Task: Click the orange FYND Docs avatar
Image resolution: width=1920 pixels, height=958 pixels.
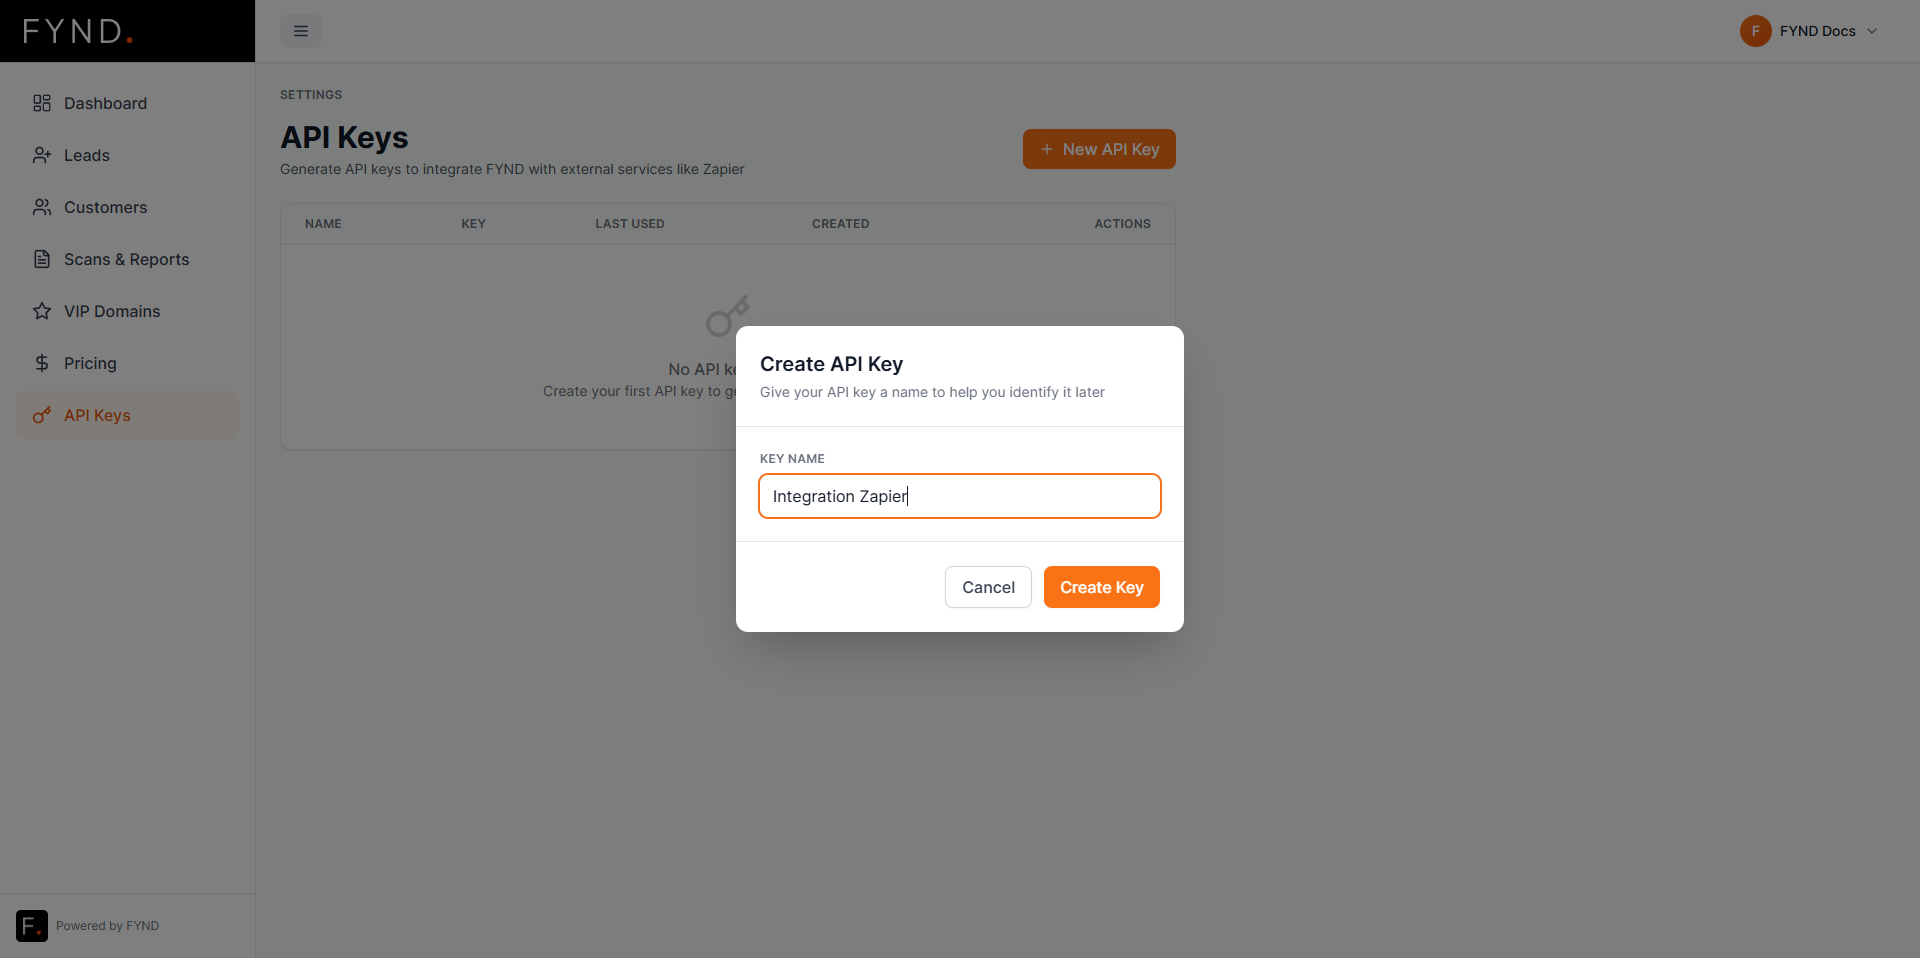Action: [x=1757, y=31]
